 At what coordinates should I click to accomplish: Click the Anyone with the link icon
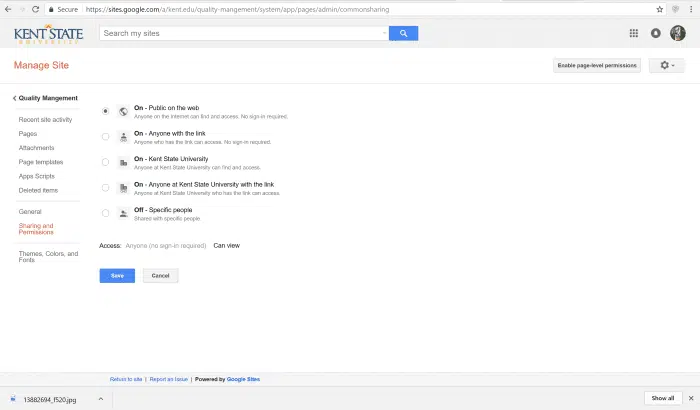coord(124,137)
